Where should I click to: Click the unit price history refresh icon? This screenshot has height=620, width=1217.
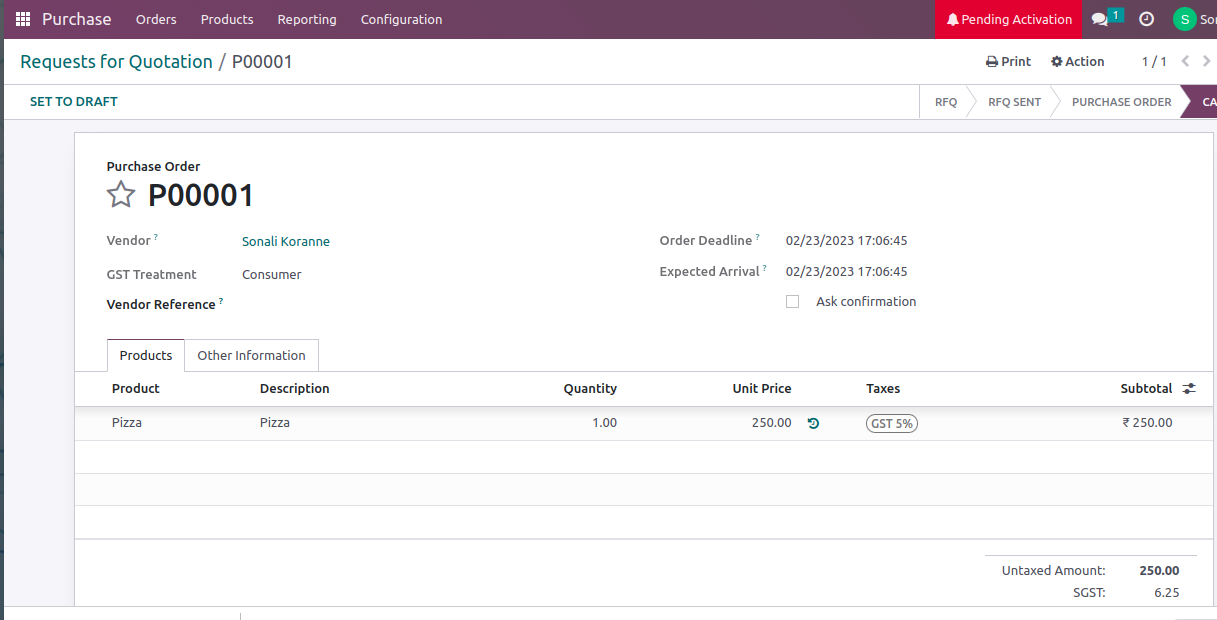[x=813, y=423]
